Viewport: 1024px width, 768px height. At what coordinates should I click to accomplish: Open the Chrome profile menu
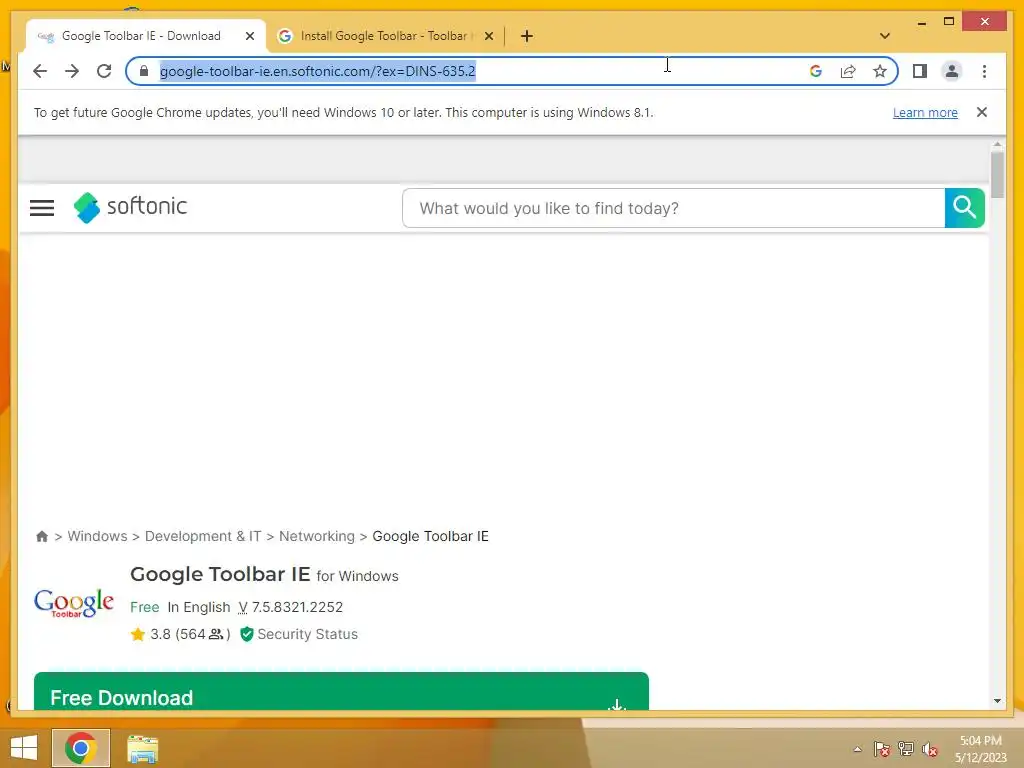coord(952,71)
